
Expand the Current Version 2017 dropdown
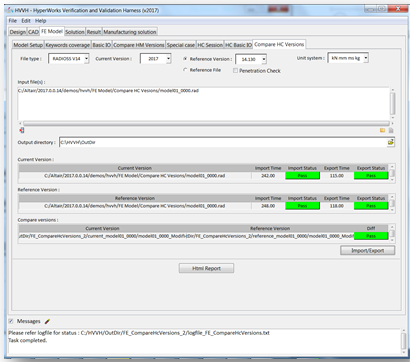click(x=155, y=59)
